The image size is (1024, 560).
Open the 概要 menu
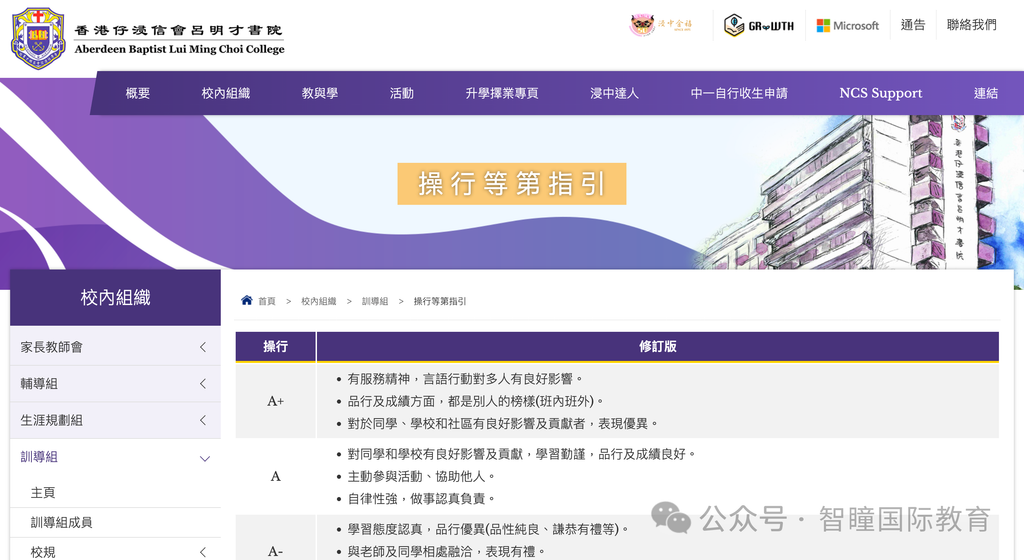click(138, 93)
